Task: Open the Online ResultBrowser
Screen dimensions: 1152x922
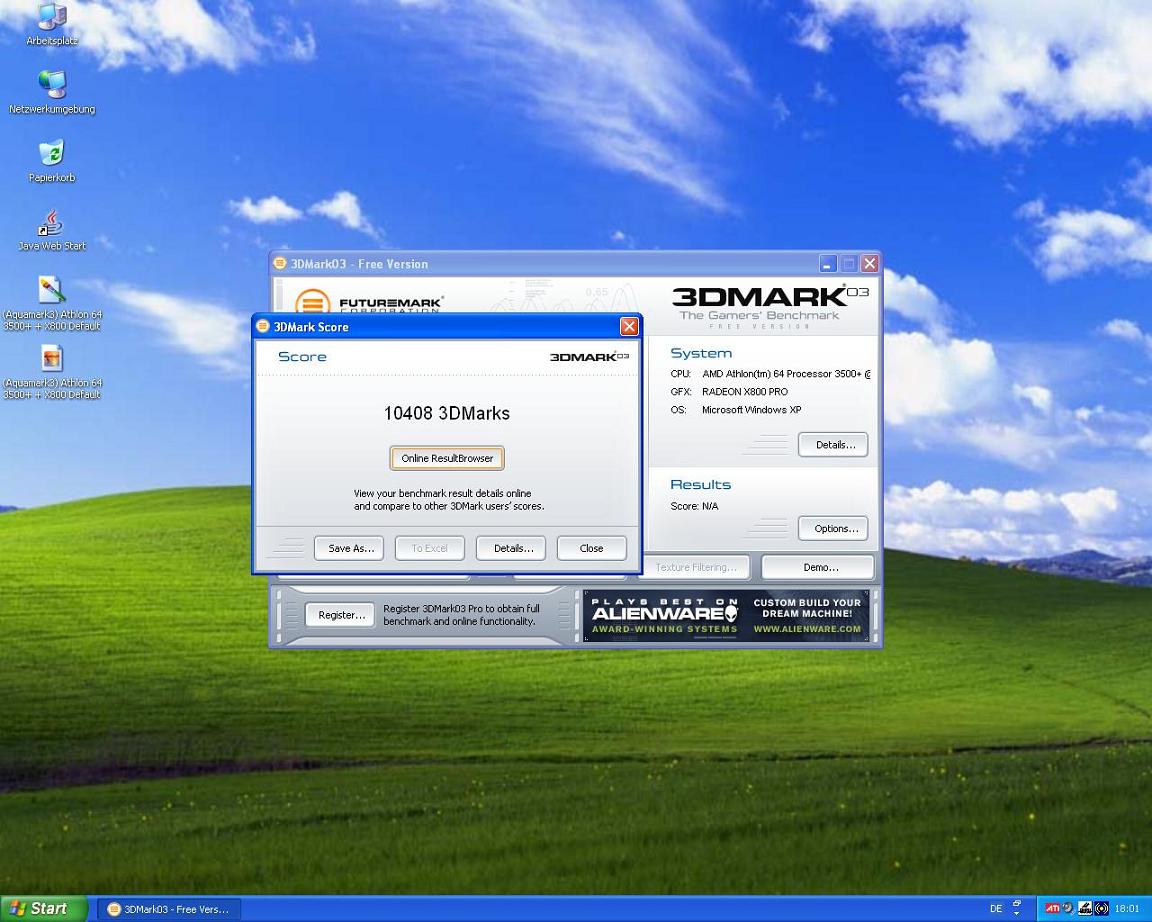Action: [x=447, y=458]
